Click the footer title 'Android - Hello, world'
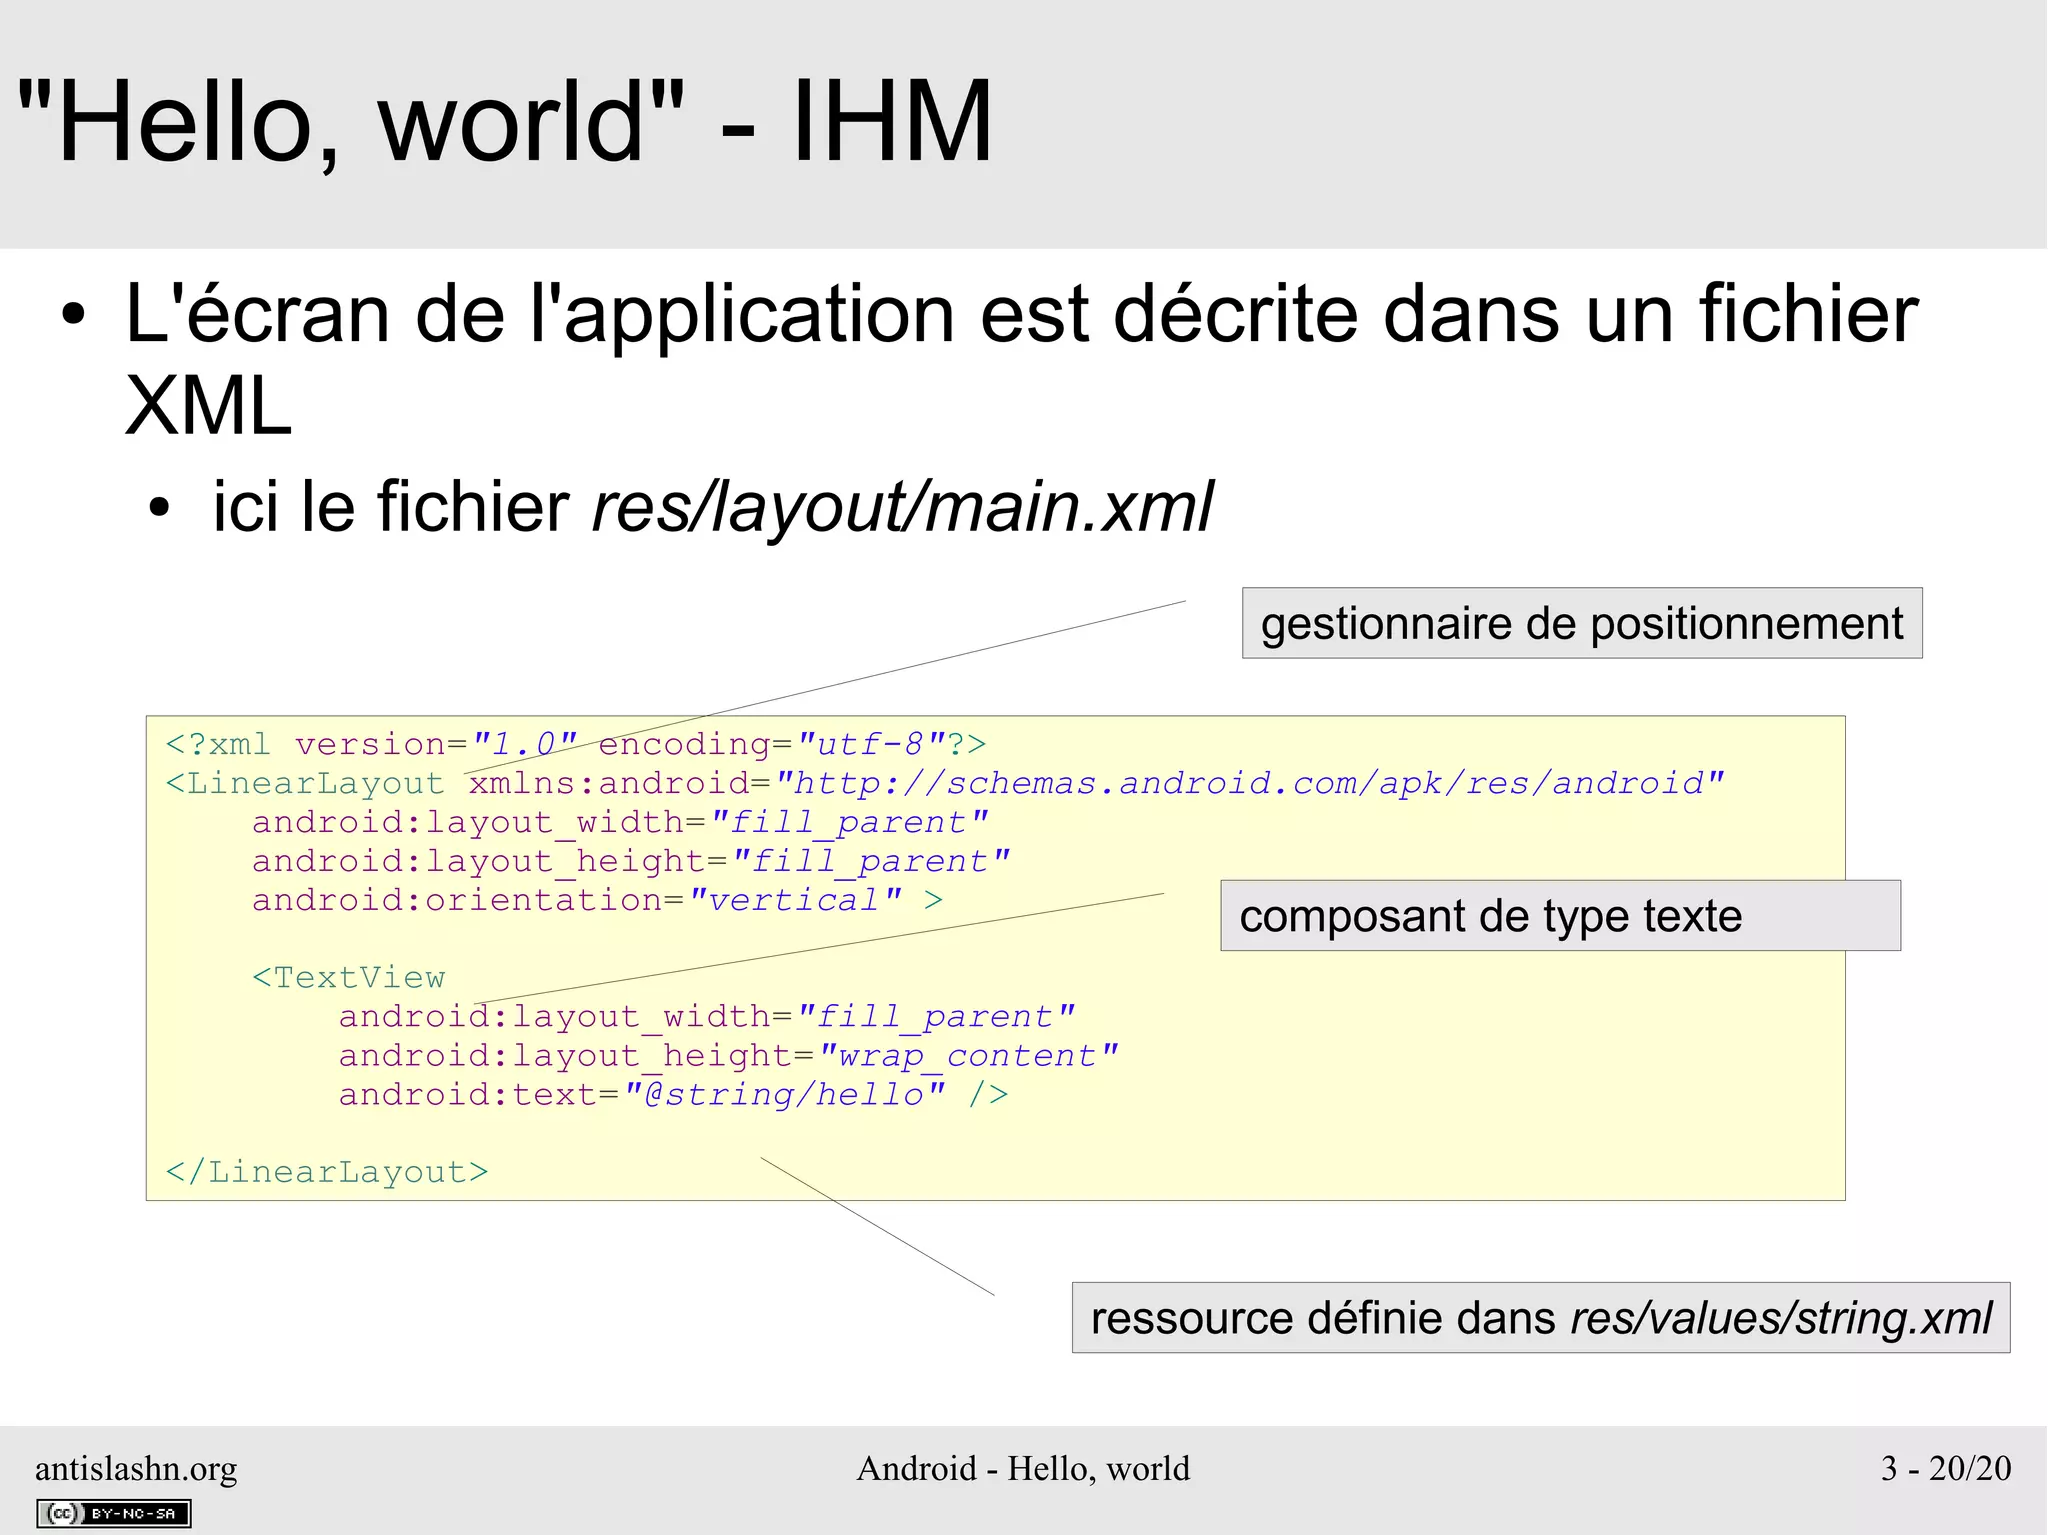The image size is (2048, 1535). [1023, 1468]
